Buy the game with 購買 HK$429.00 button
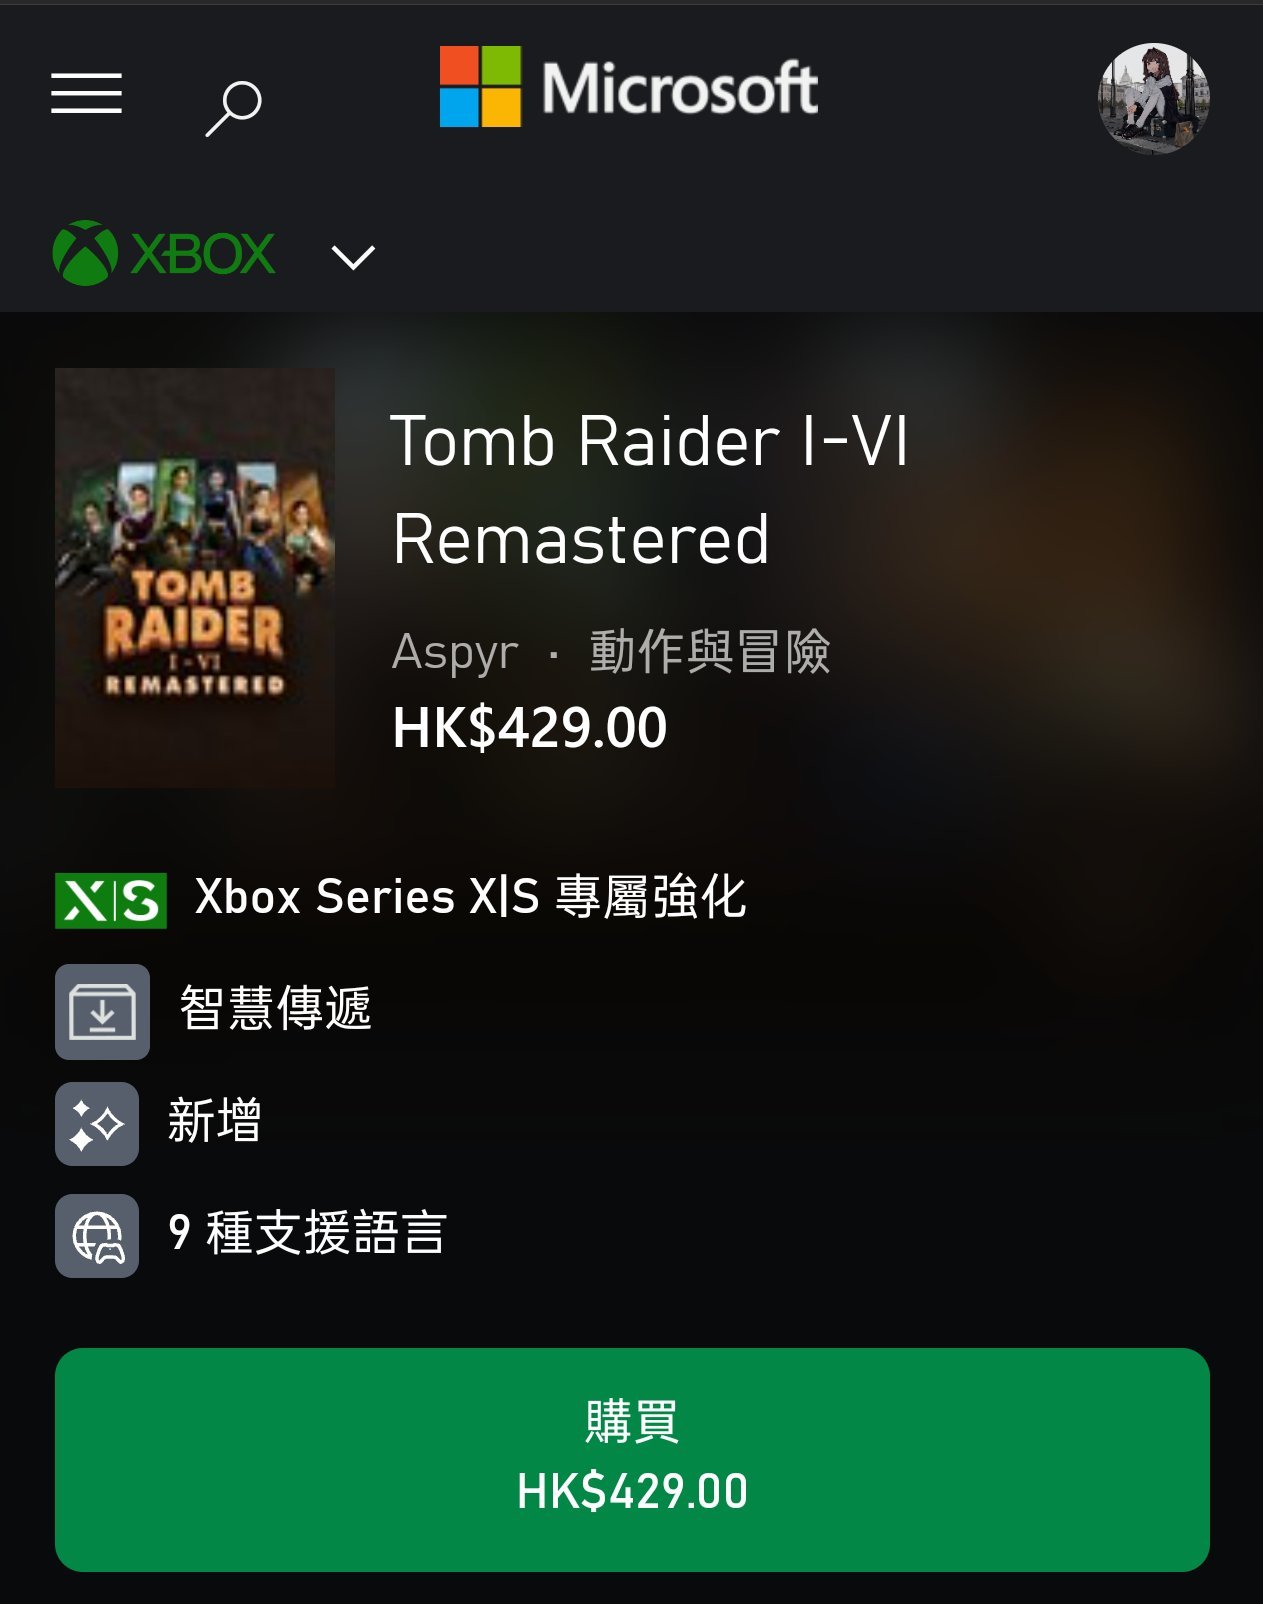This screenshot has width=1263, height=1604. [x=632, y=1460]
